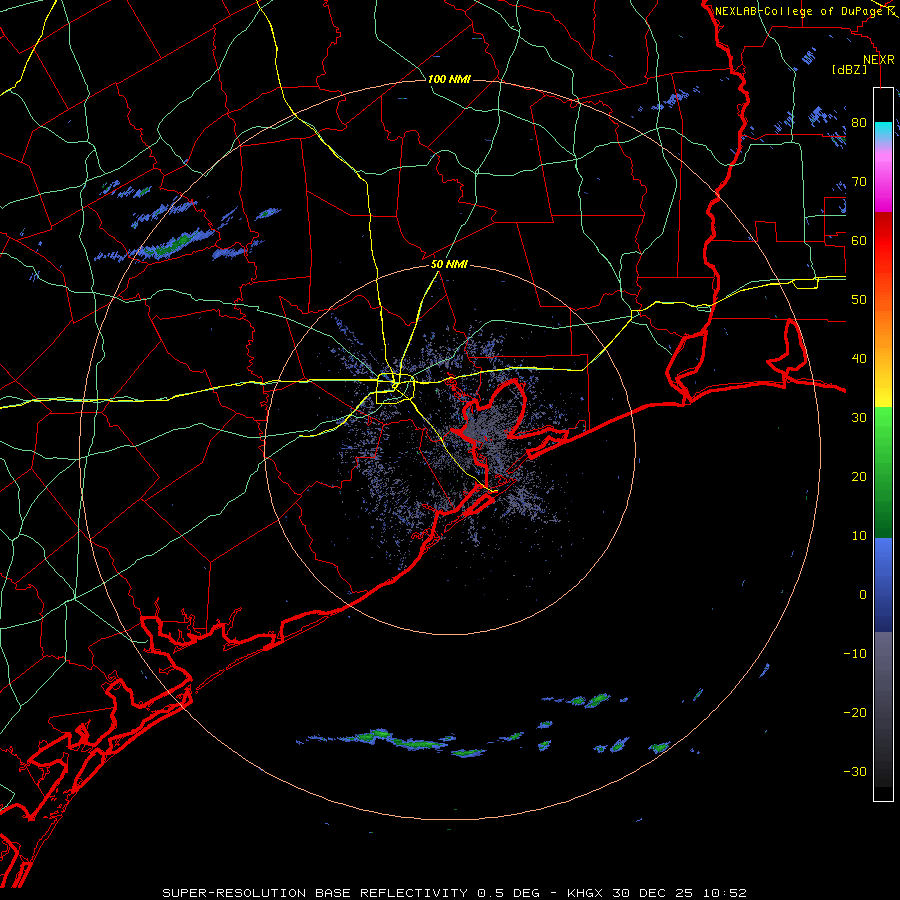Click the NEXR label above the color scale

tap(878, 60)
